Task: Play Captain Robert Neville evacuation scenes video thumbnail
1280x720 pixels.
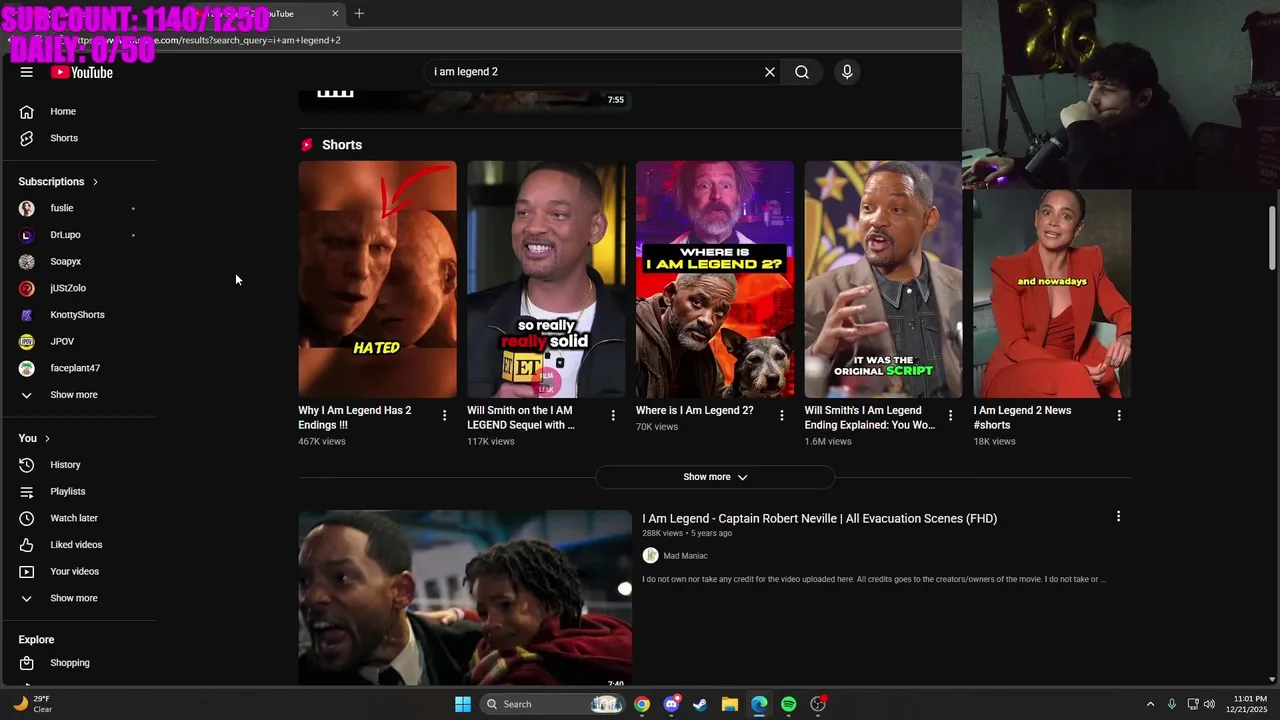Action: pos(465,598)
